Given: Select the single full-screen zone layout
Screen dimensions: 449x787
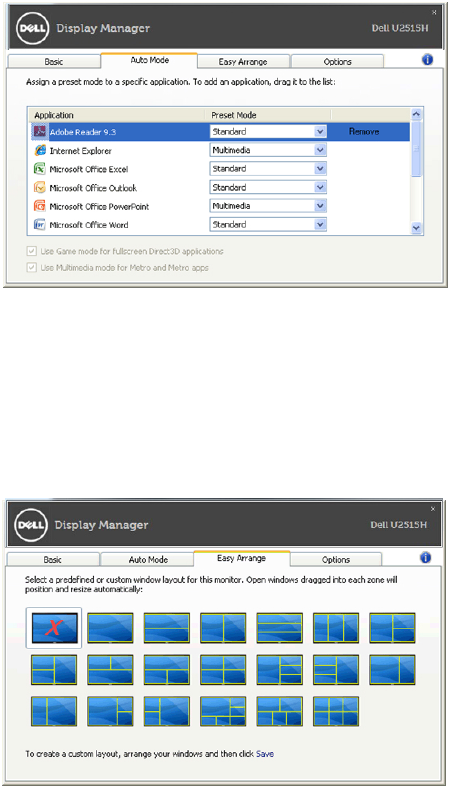Looking at the screenshot, I should coord(110,628).
